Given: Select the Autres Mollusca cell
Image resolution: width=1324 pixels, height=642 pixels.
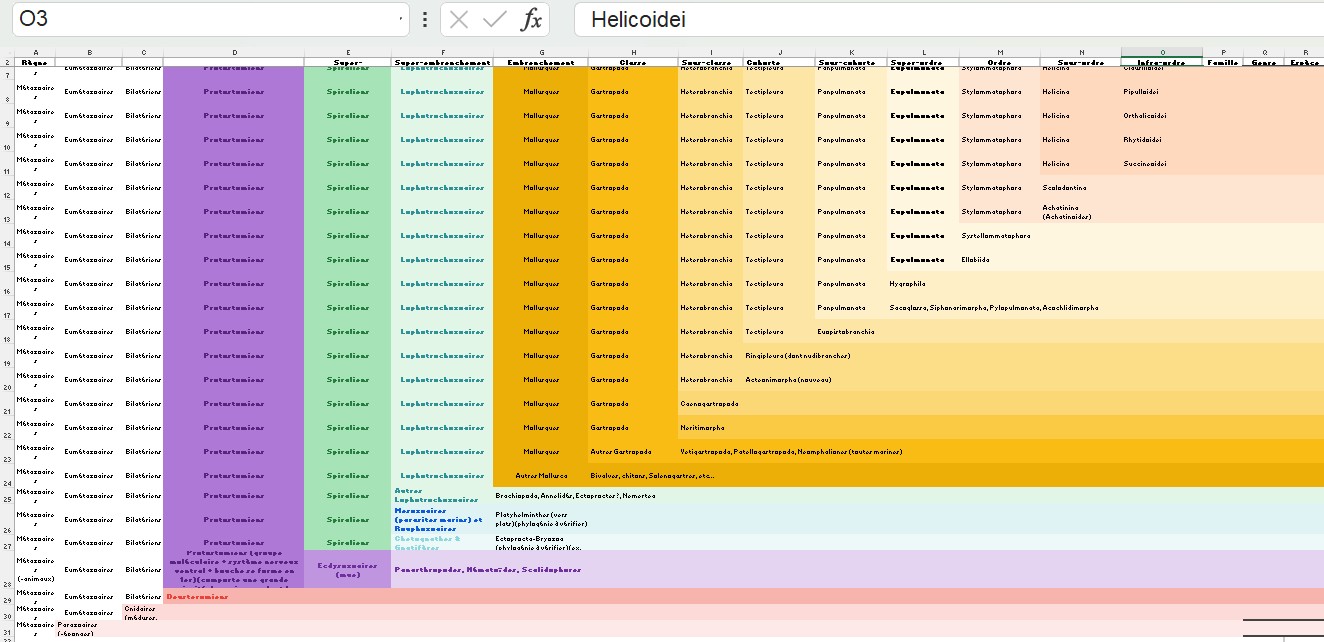Looking at the screenshot, I should [x=541, y=476].
